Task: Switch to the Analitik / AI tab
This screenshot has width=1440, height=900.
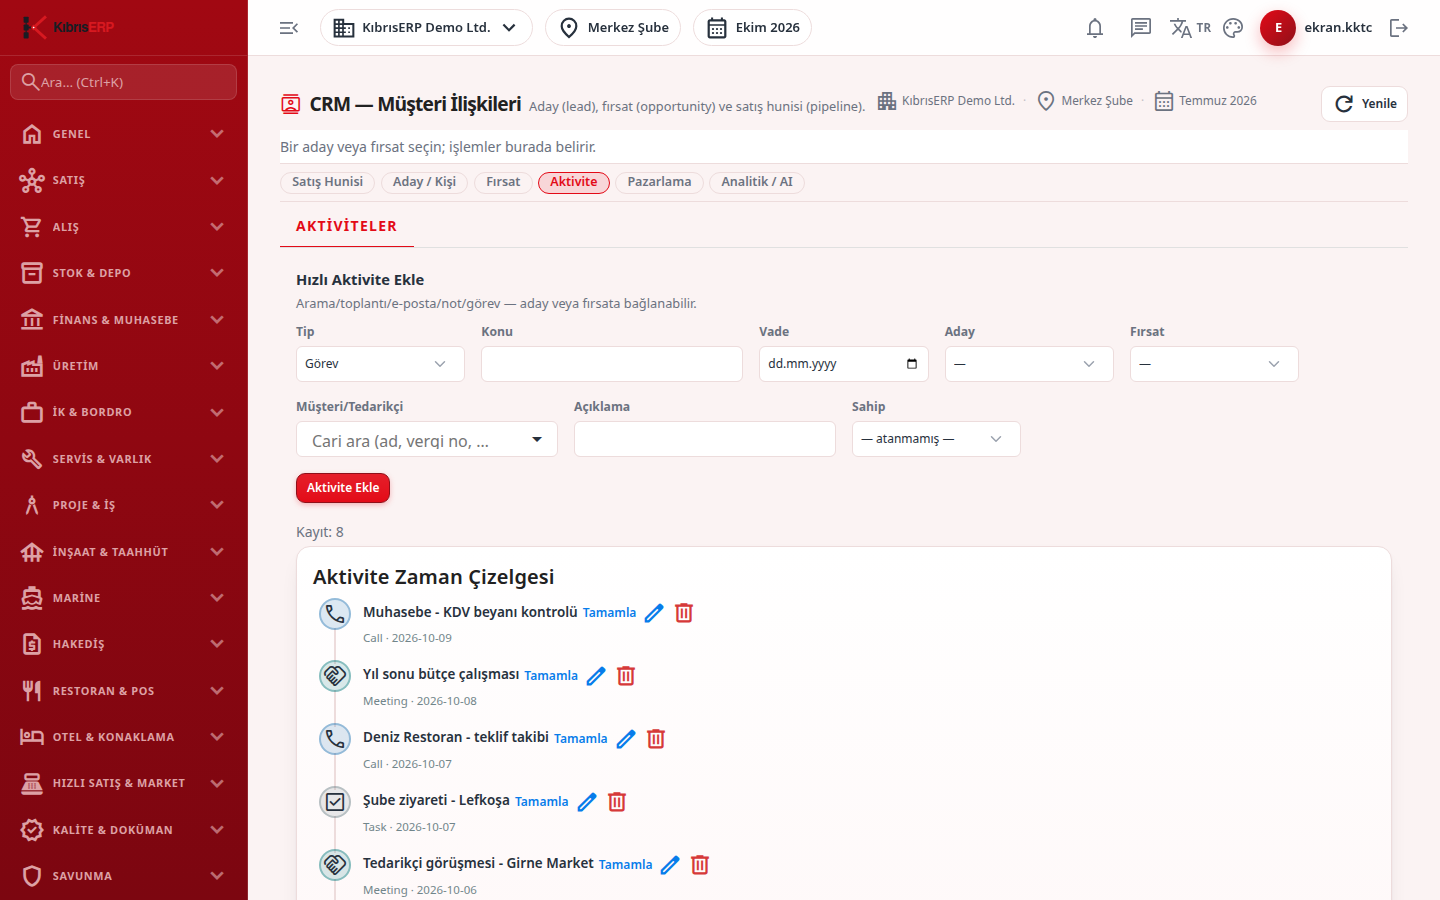Action: (757, 182)
